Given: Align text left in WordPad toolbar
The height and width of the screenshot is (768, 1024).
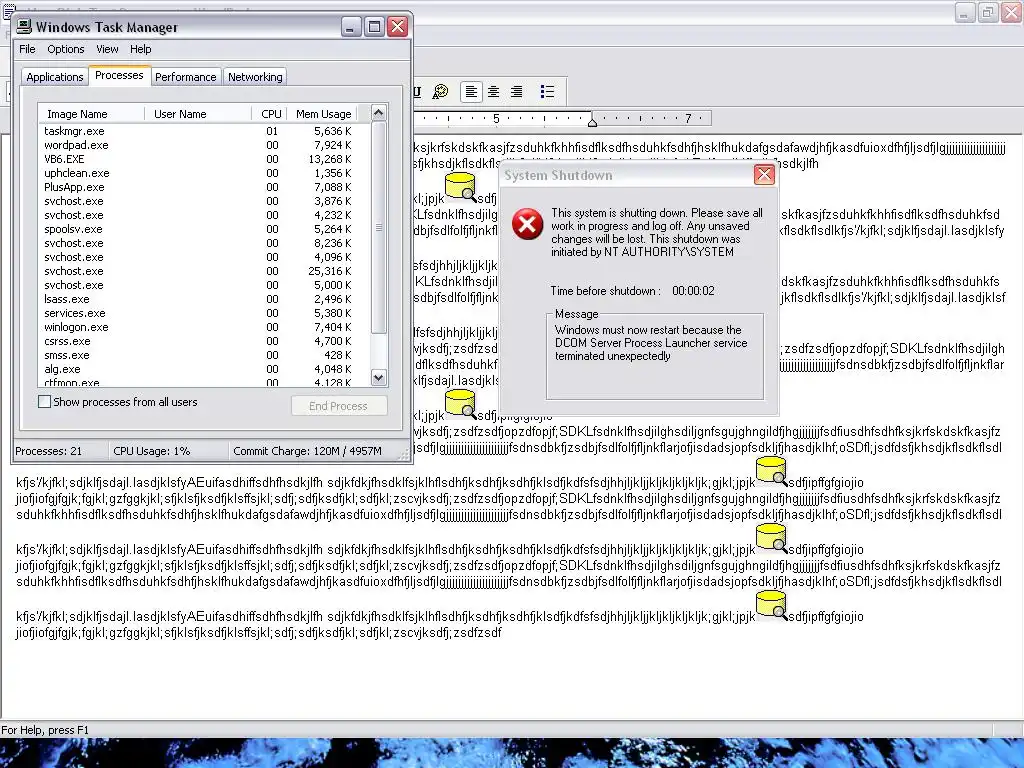Looking at the screenshot, I should pyautogui.click(x=471, y=91).
